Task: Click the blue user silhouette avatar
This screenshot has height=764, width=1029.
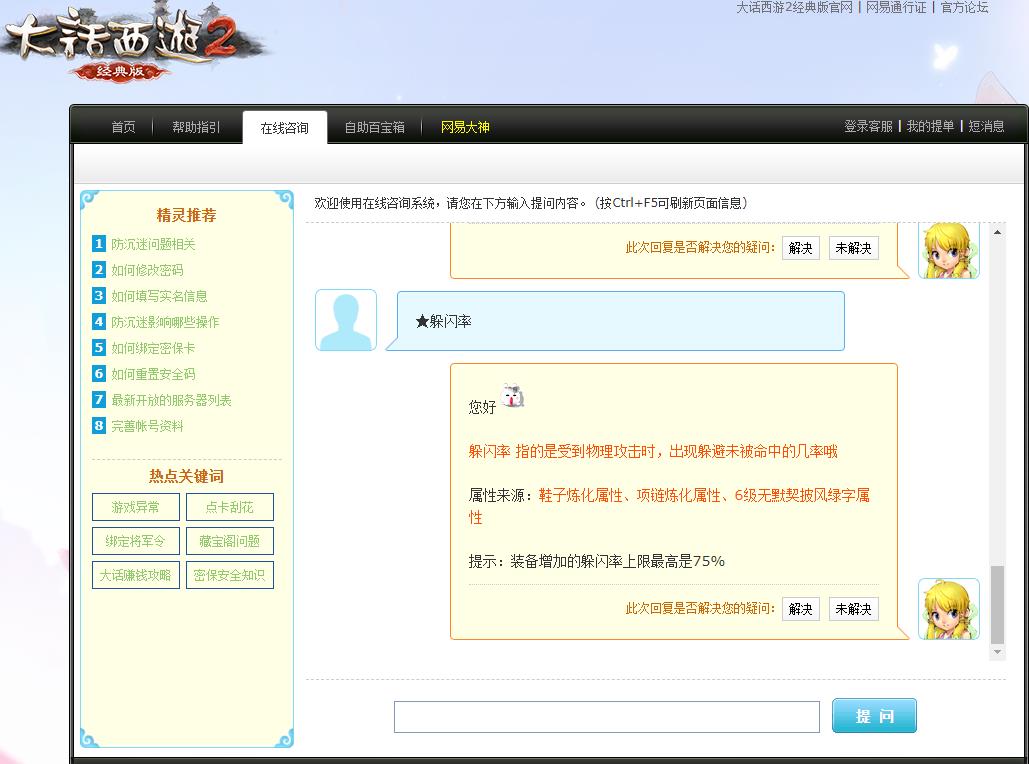Action: point(346,320)
